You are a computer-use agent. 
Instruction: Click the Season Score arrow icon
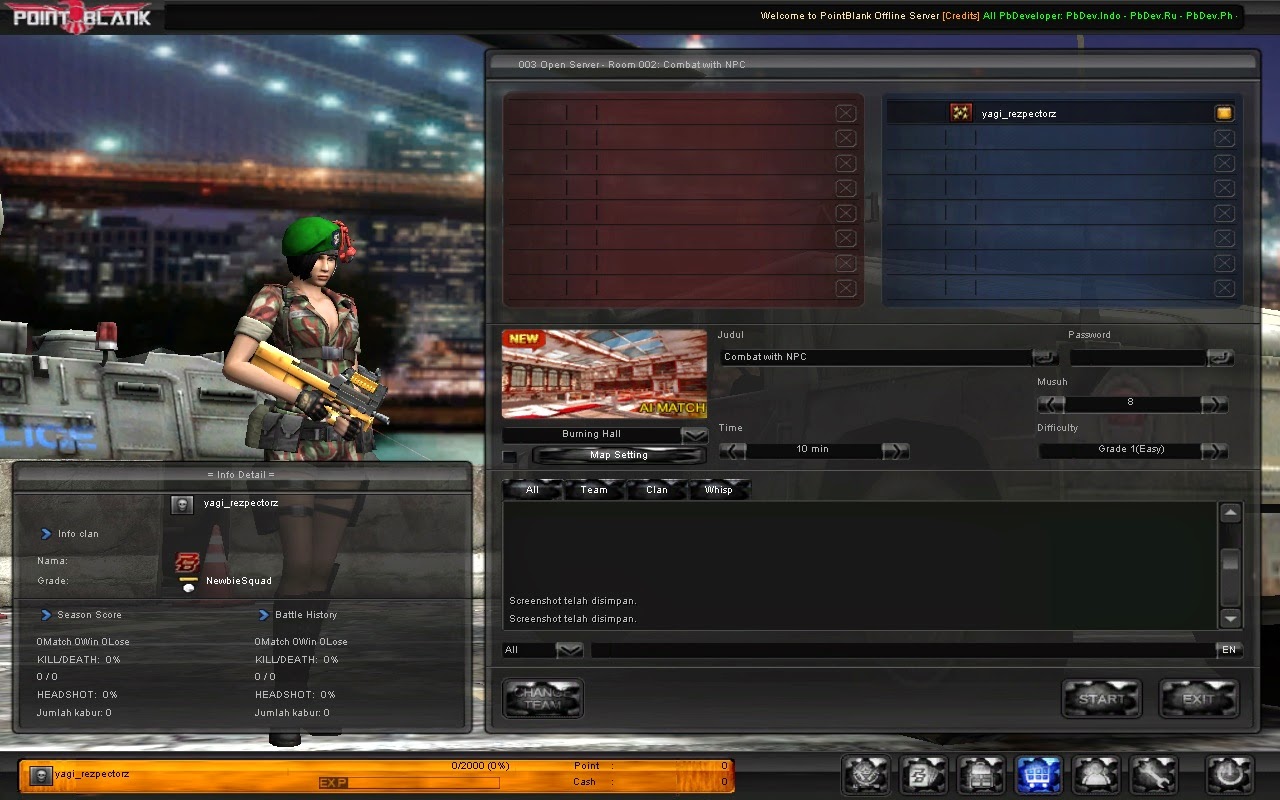46,615
